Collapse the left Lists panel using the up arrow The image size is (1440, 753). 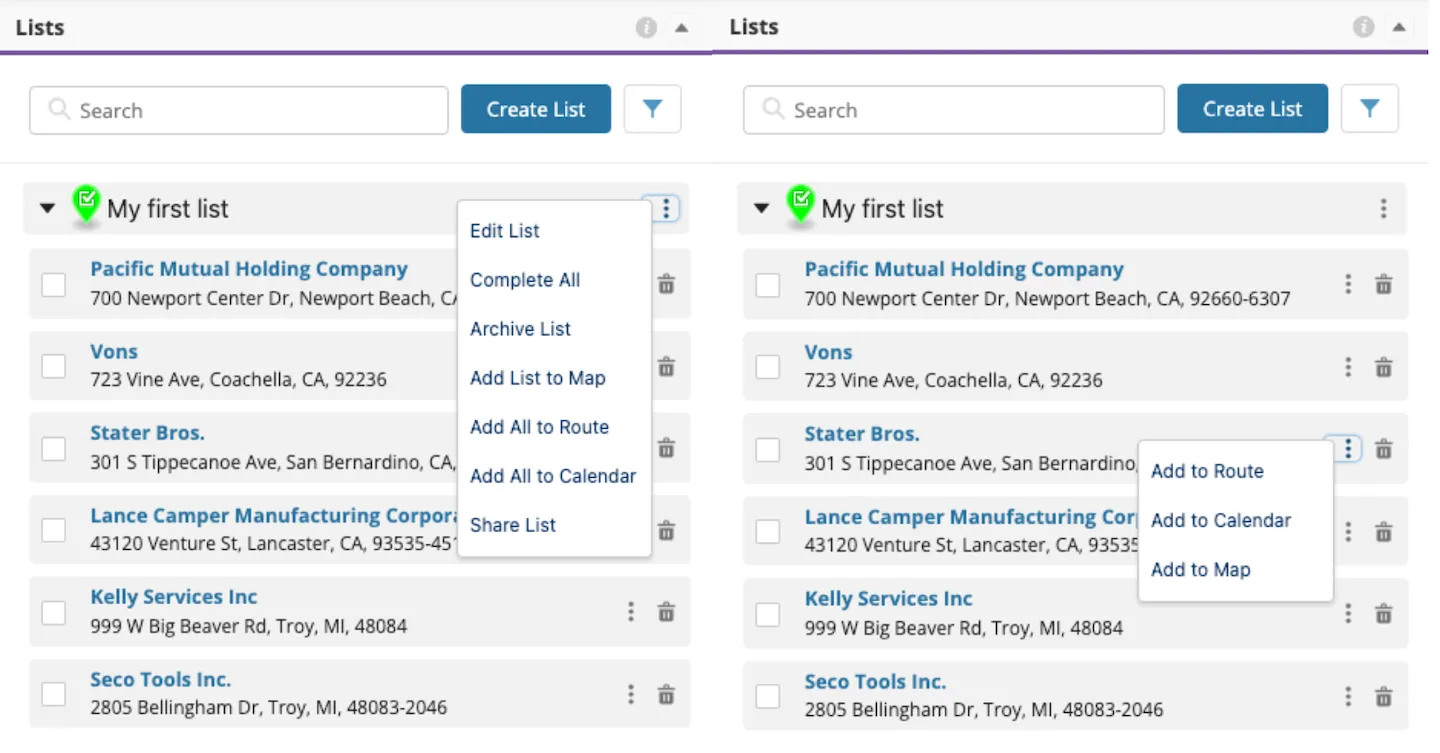pyautogui.click(x=682, y=28)
